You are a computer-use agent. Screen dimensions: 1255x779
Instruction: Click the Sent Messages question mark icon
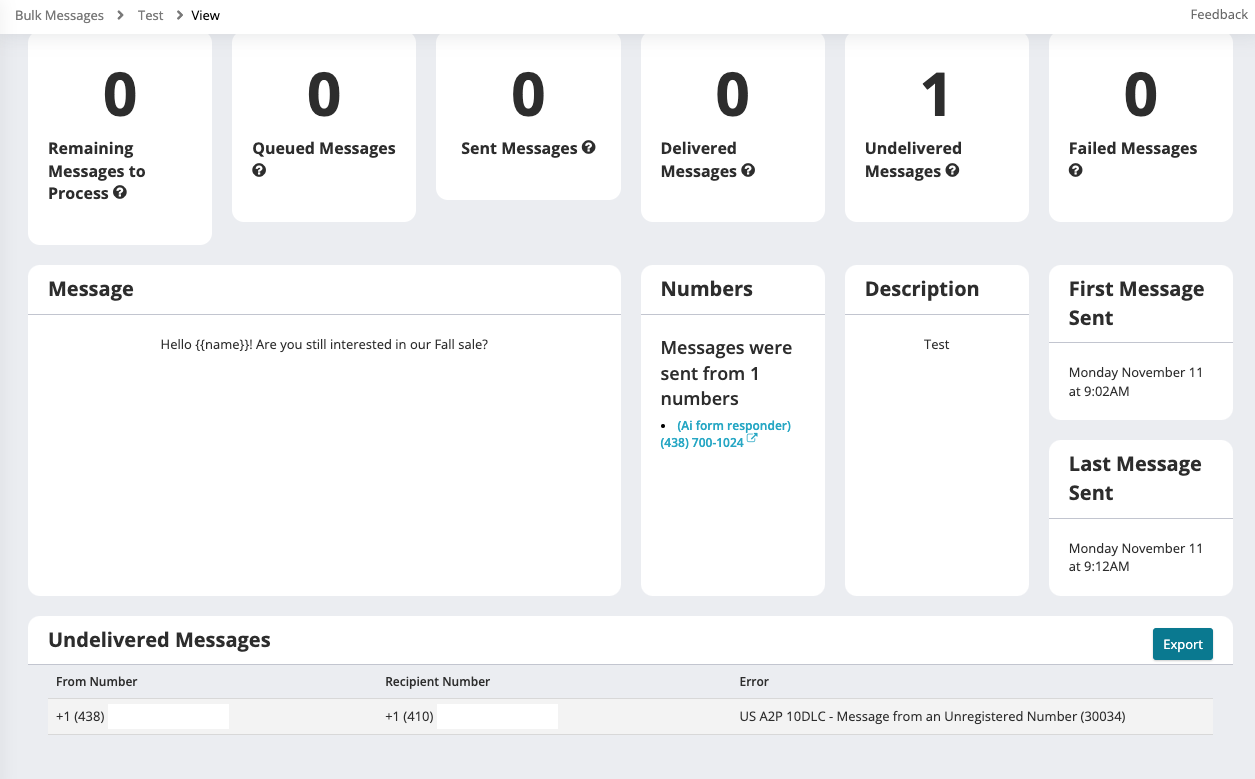tap(589, 148)
